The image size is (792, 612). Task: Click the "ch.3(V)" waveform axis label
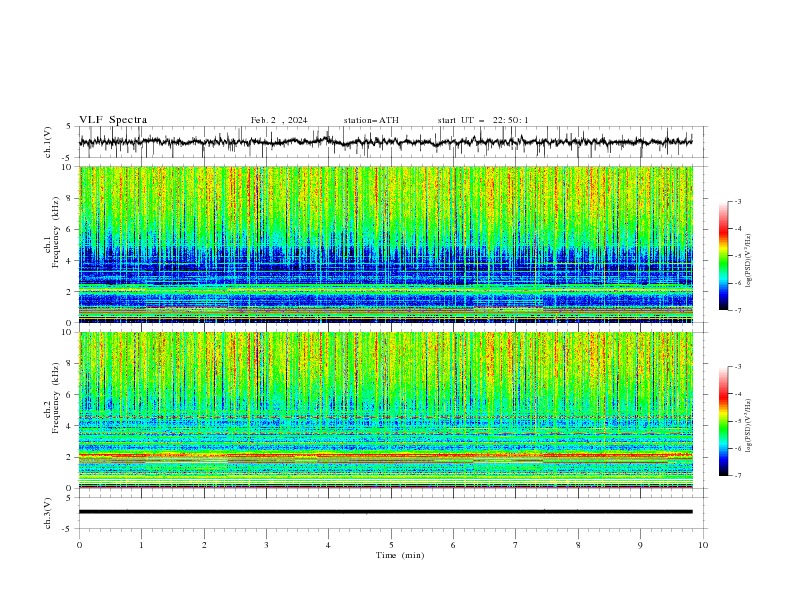pyautogui.click(x=48, y=513)
